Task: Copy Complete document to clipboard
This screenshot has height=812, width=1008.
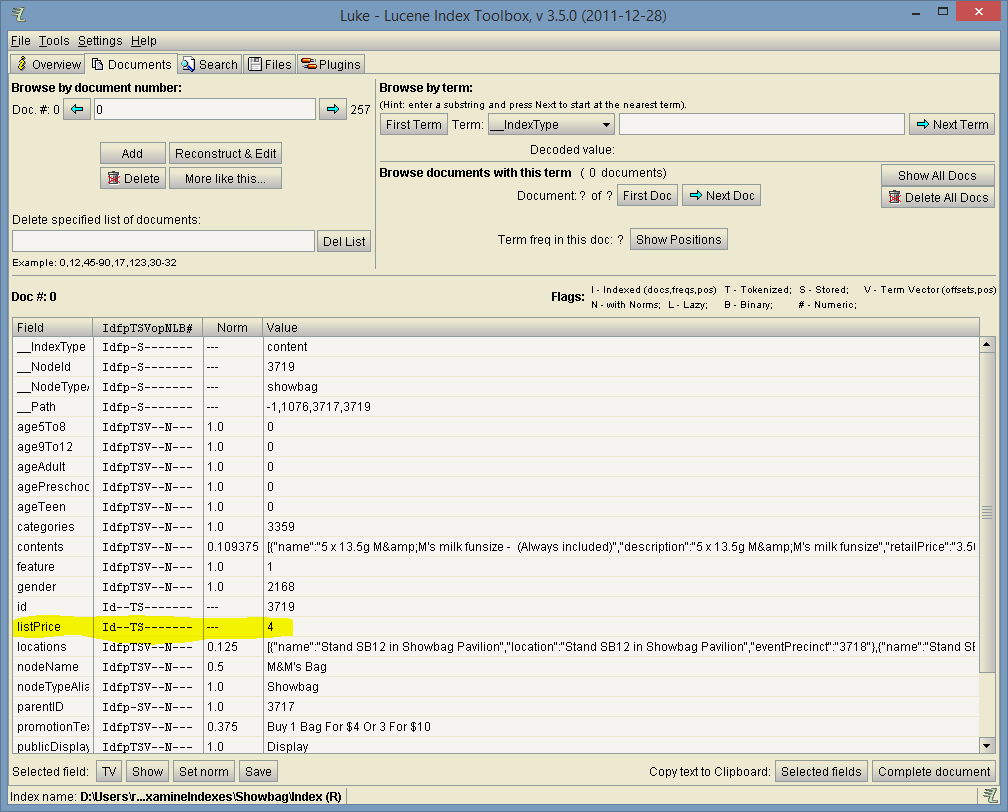Action: tap(934, 771)
